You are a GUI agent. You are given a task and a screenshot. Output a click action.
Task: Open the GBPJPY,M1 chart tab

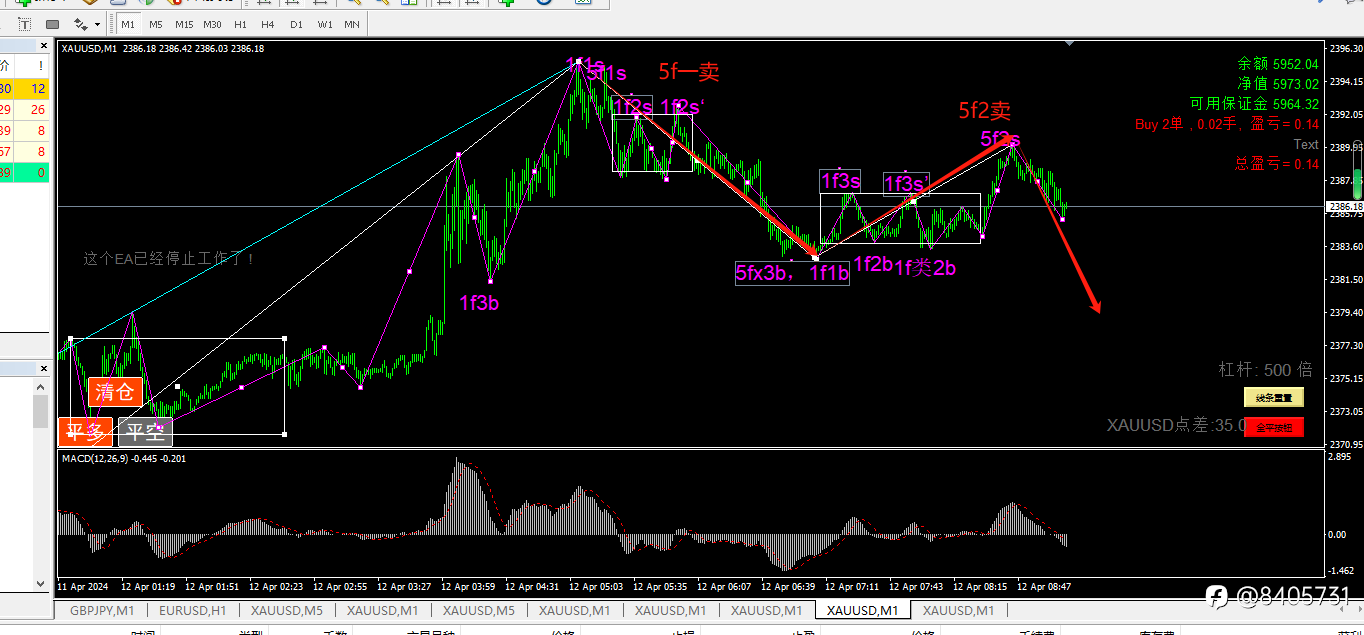point(102,610)
